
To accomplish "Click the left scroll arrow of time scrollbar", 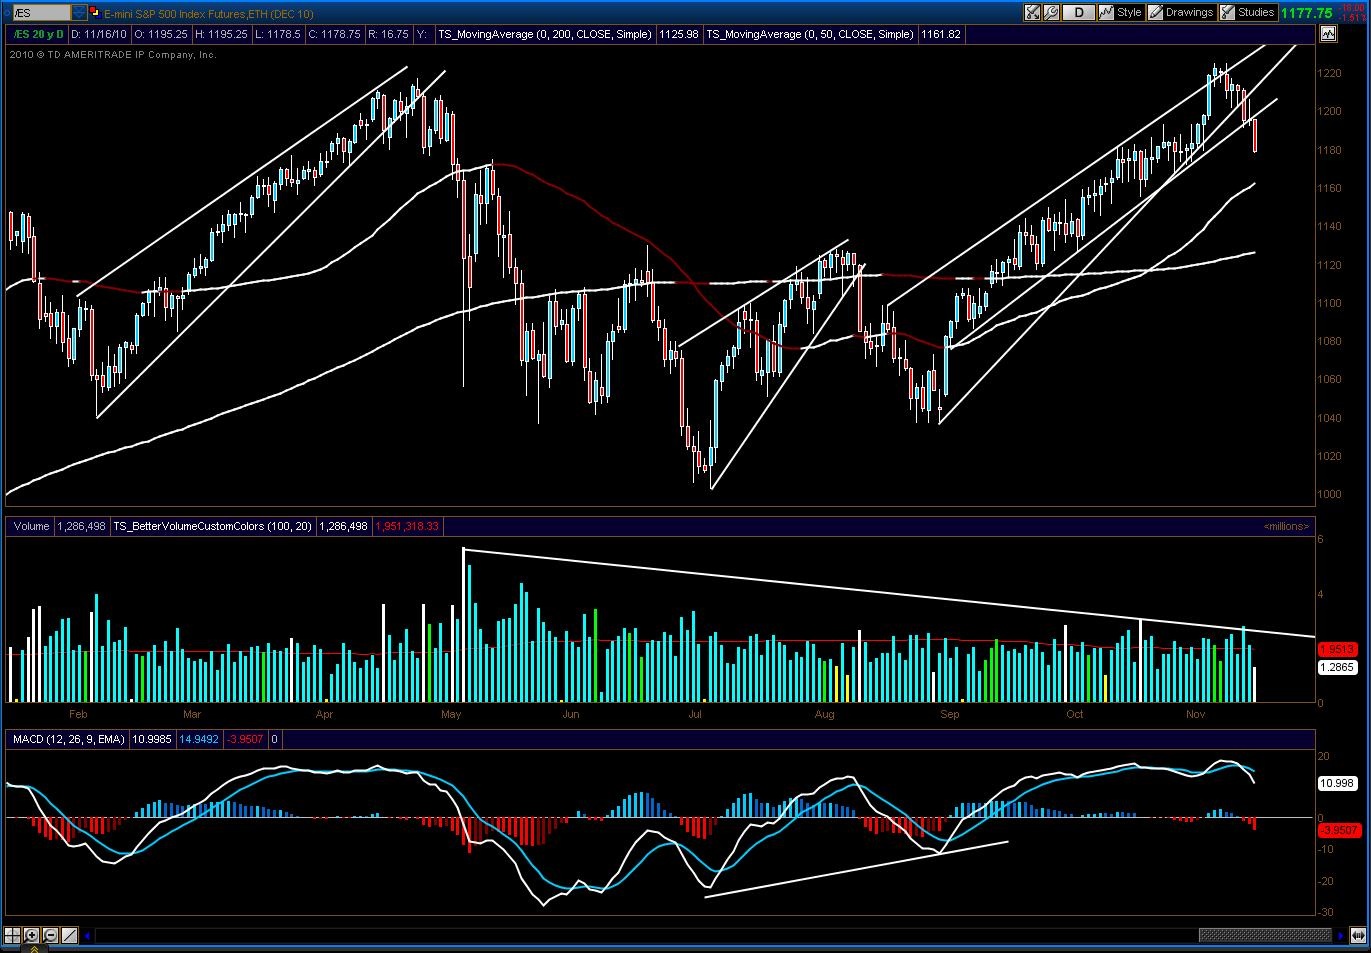I will 87,936.
